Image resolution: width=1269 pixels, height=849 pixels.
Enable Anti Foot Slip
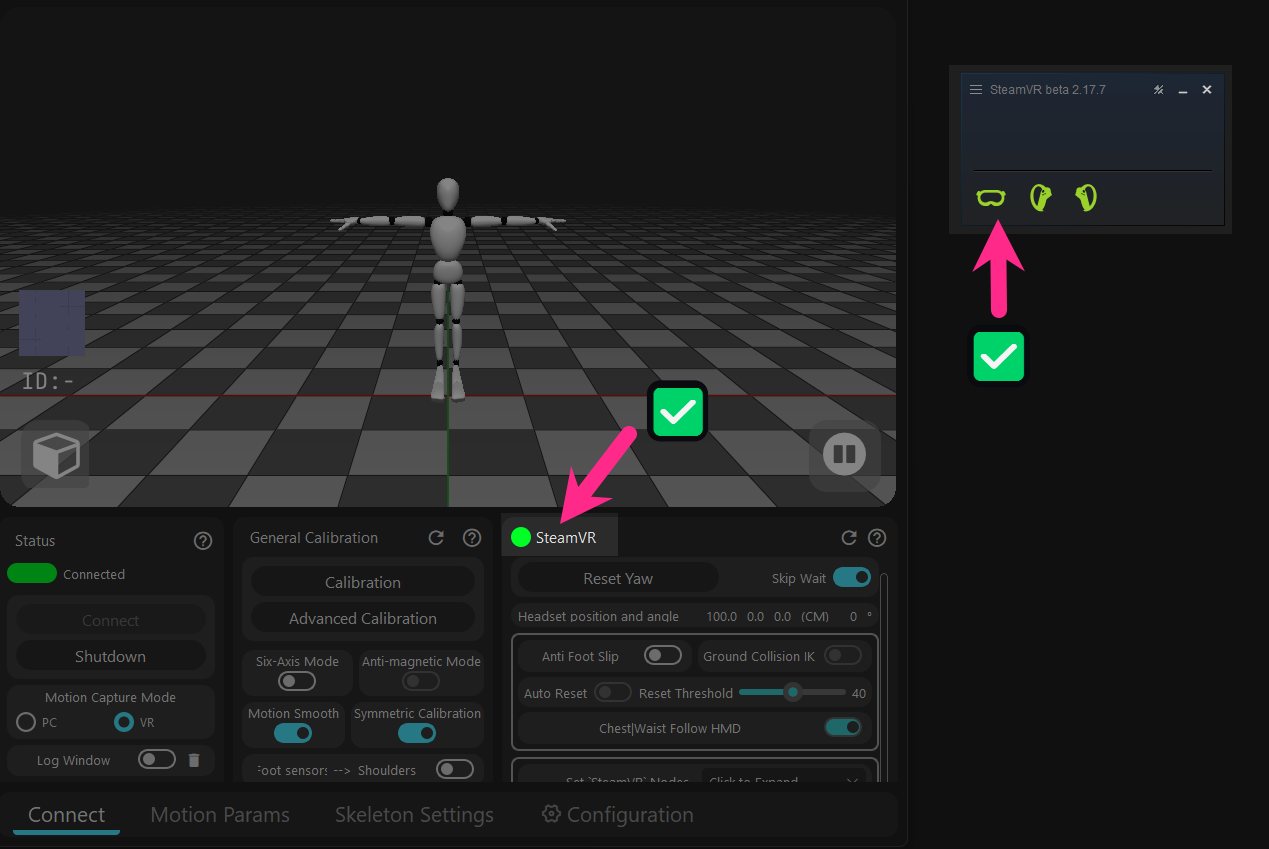pyautogui.click(x=663, y=656)
